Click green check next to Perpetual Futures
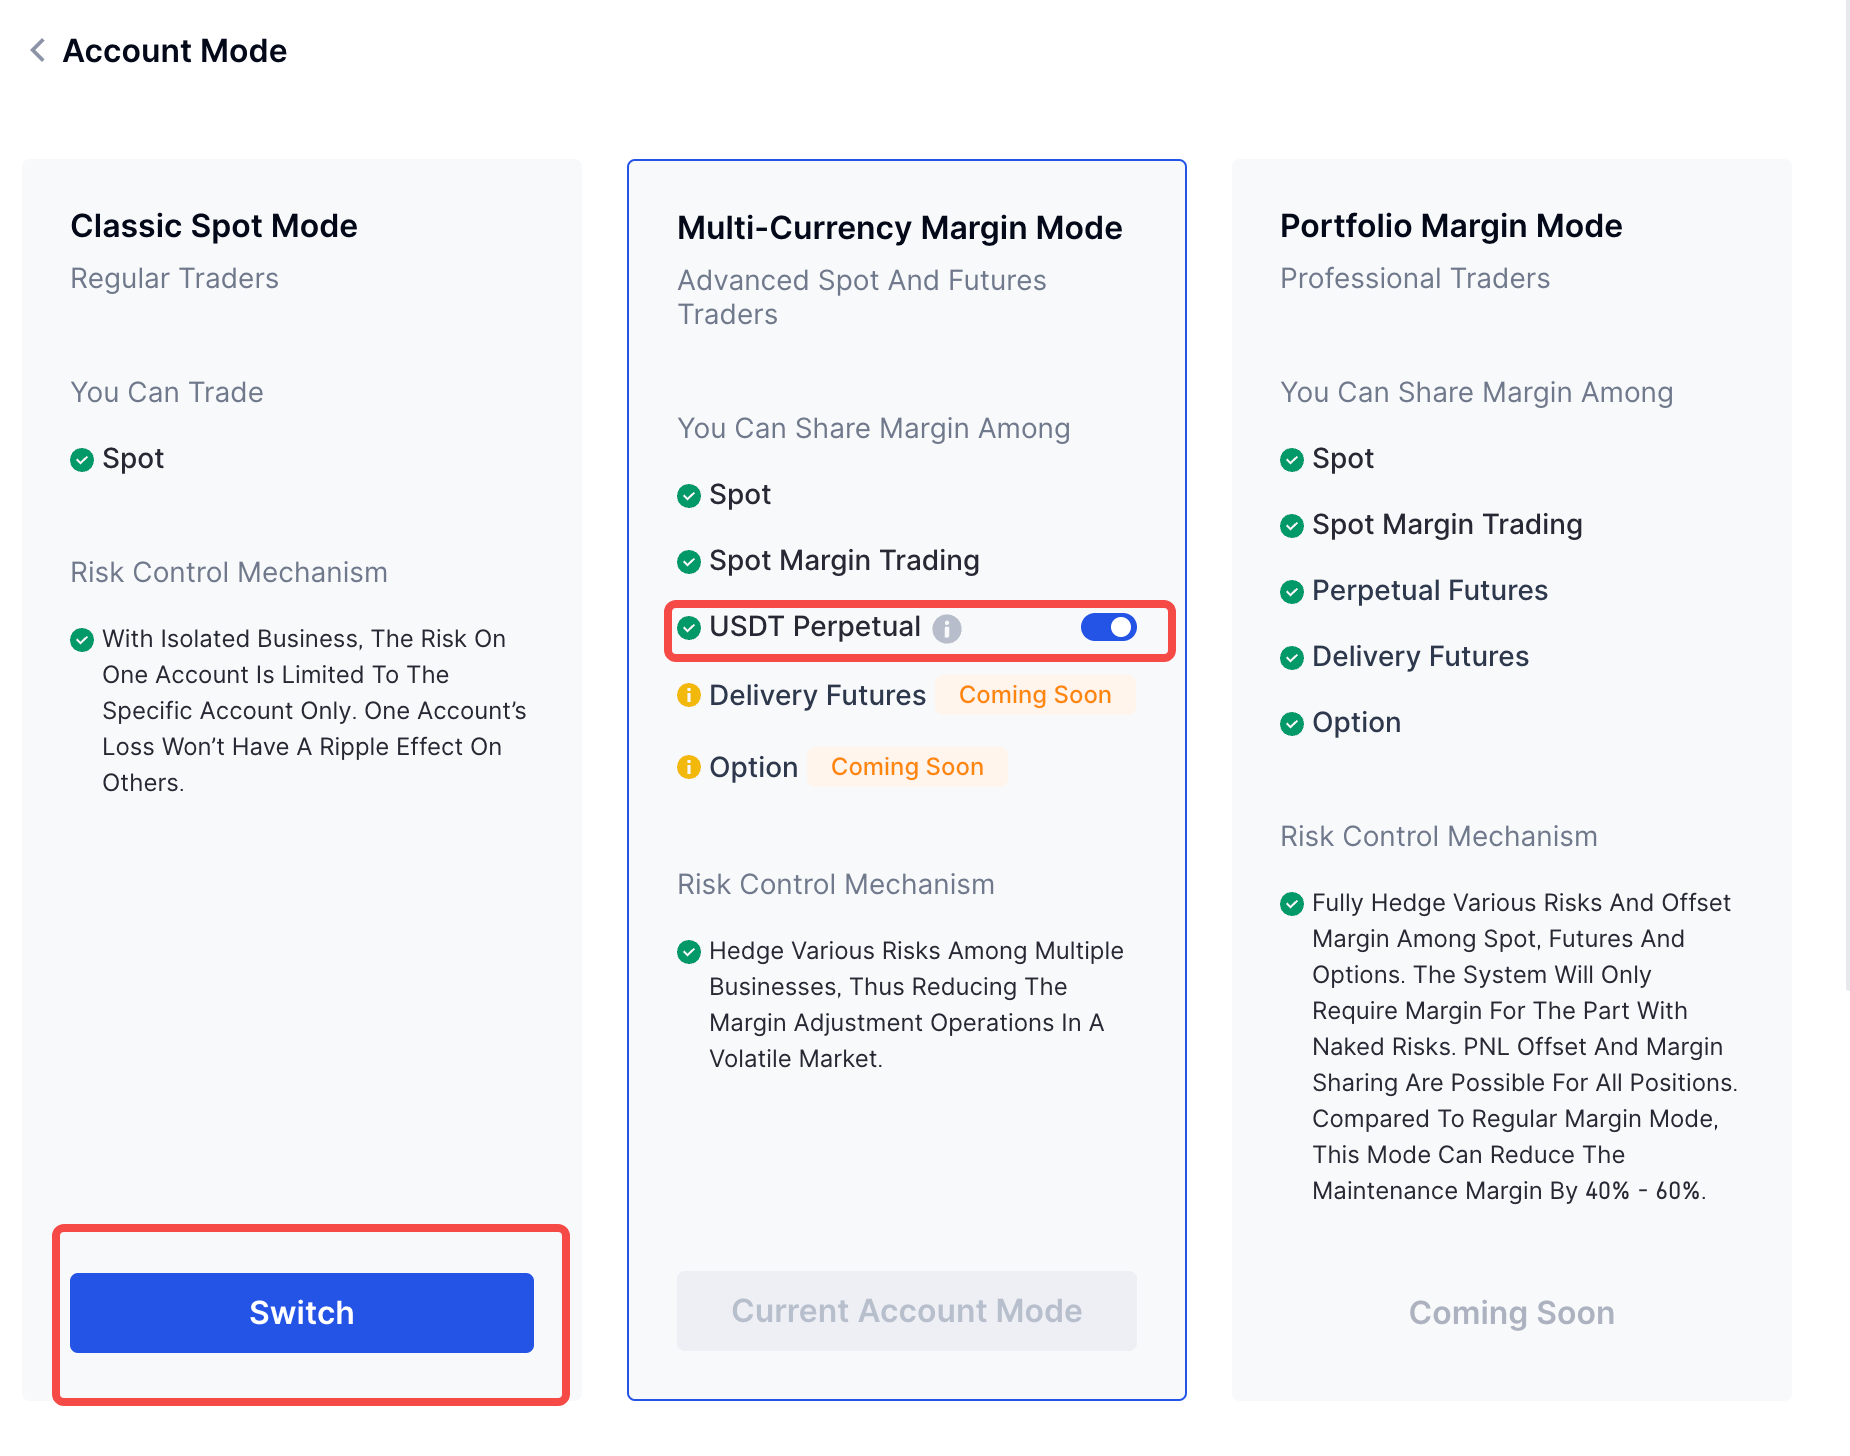Screen dimensions: 1850x1456 point(1292,592)
